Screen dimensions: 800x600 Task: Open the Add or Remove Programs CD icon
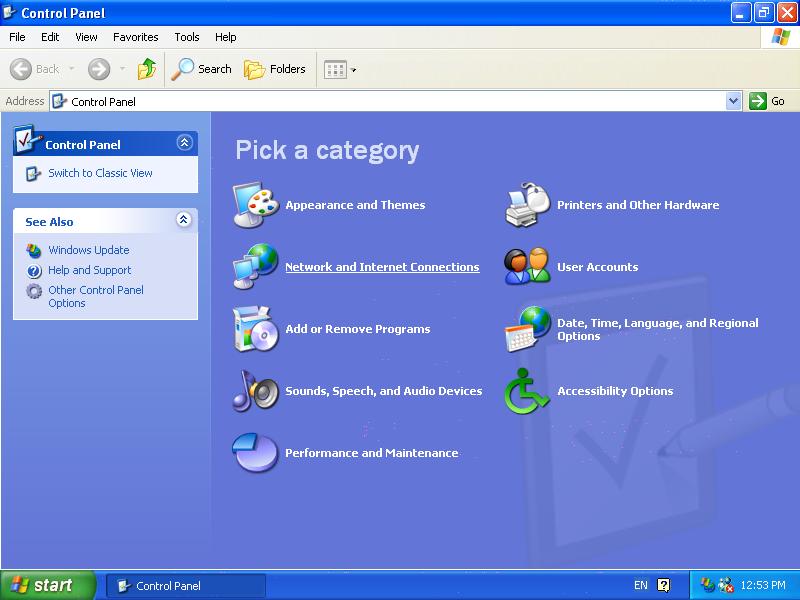tap(256, 329)
